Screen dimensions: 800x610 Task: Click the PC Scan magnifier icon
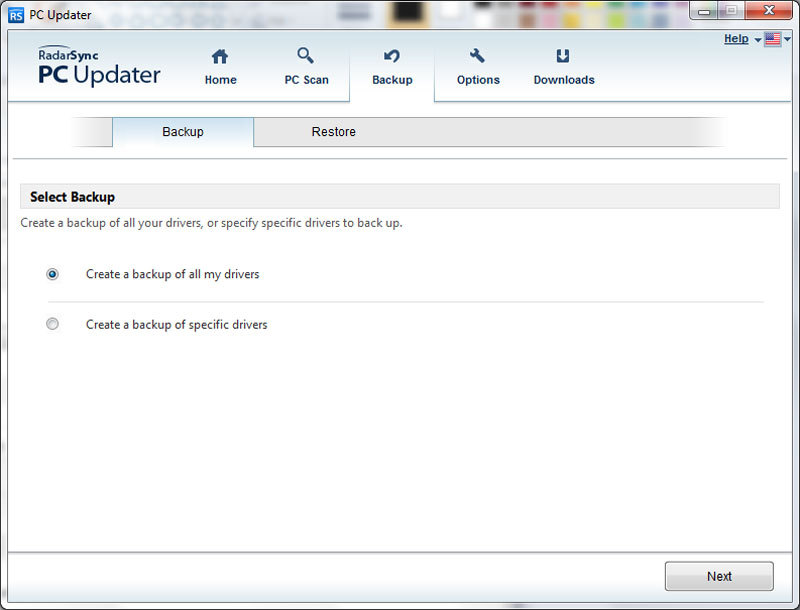[x=306, y=55]
